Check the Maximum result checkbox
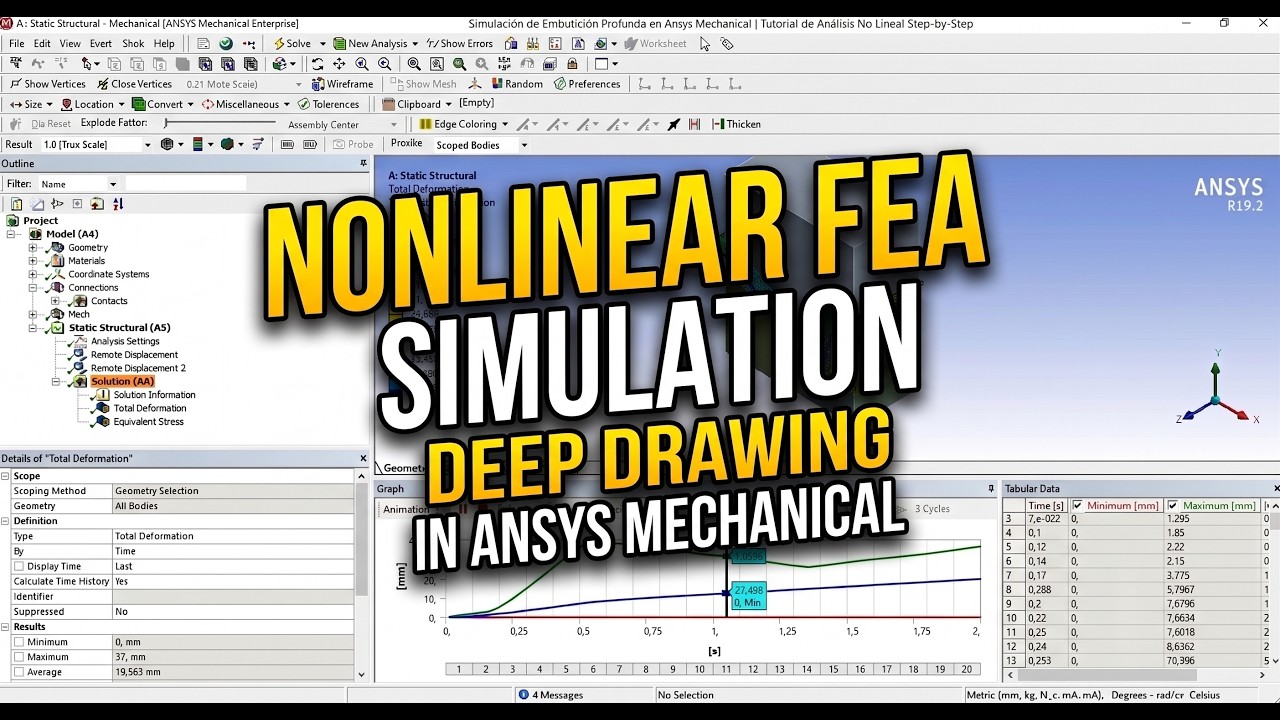Screen dimensions: 1280x720 pyautogui.click(x=19, y=657)
